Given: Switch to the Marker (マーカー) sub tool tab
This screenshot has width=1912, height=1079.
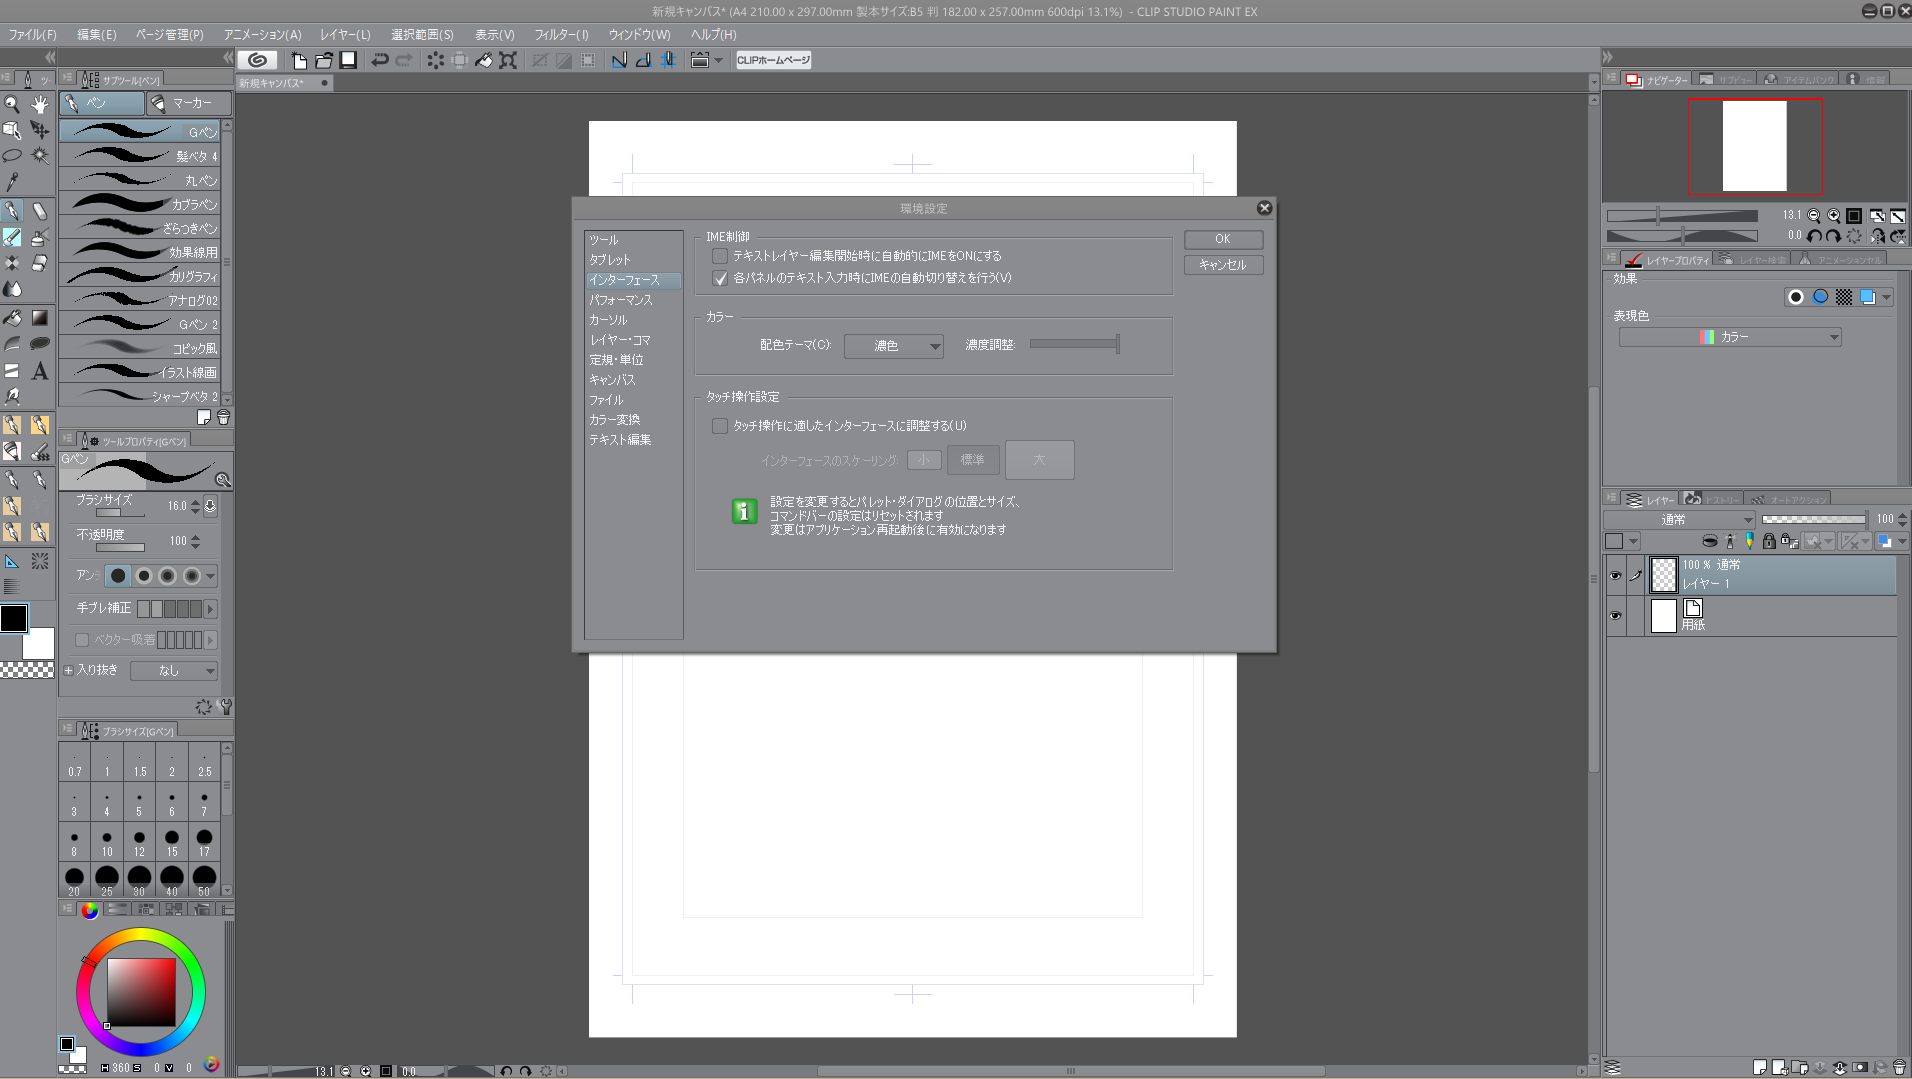Looking at the screenshot, I should click(x=189, y=103).
